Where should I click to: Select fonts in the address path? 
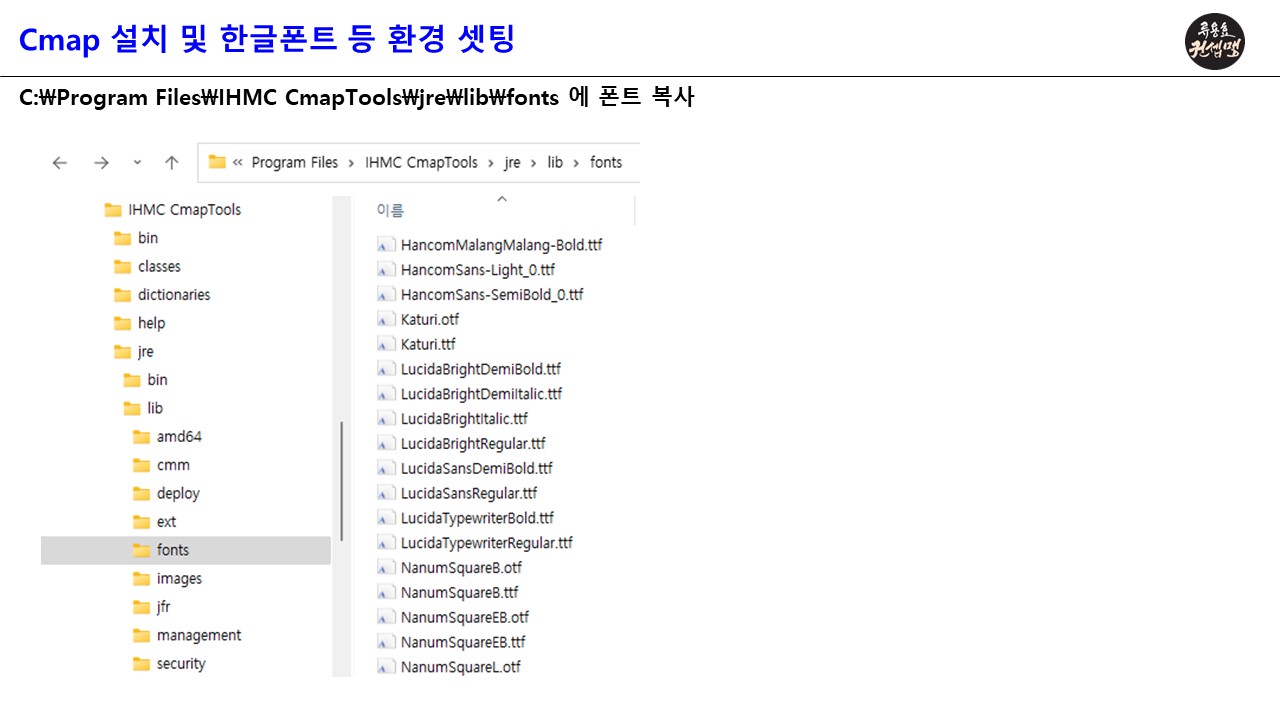click(x=606, y=163)
